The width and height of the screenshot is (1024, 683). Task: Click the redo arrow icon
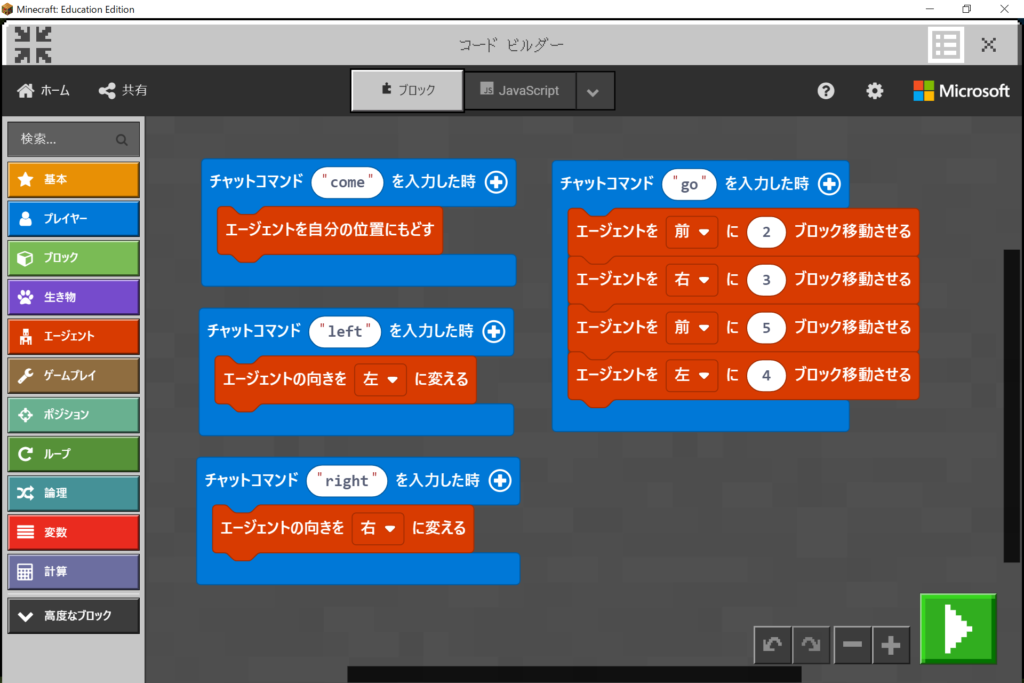tap(811, 646)
